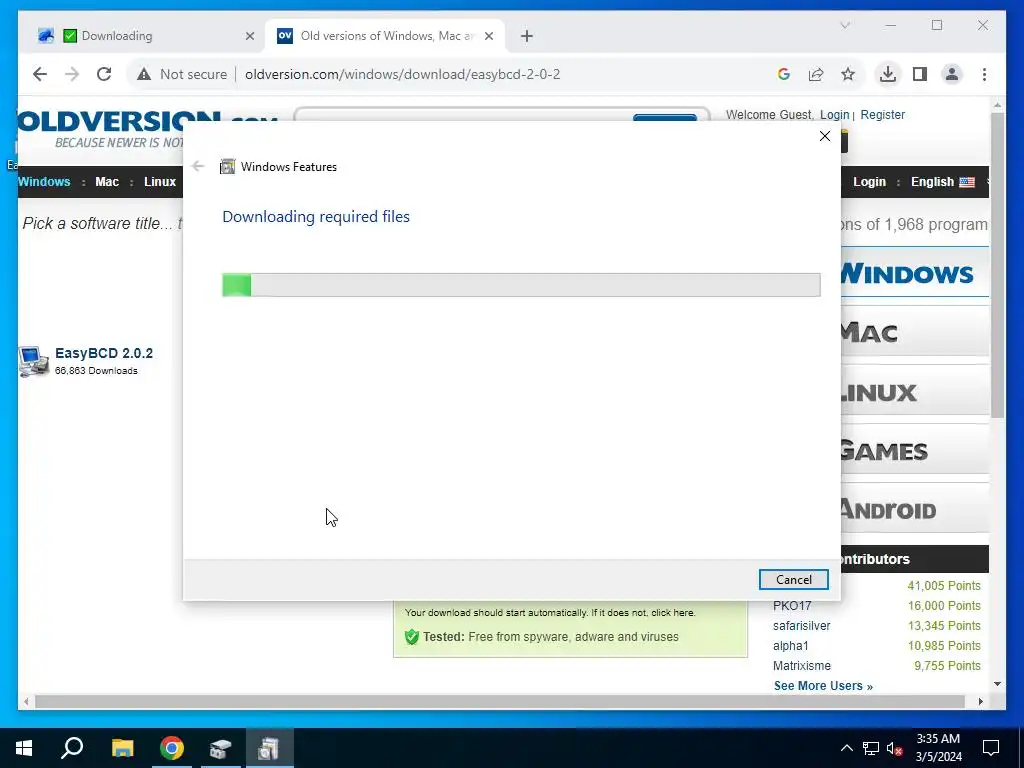
Task: Open contributor alpha1
Action: tap(790, 646)
